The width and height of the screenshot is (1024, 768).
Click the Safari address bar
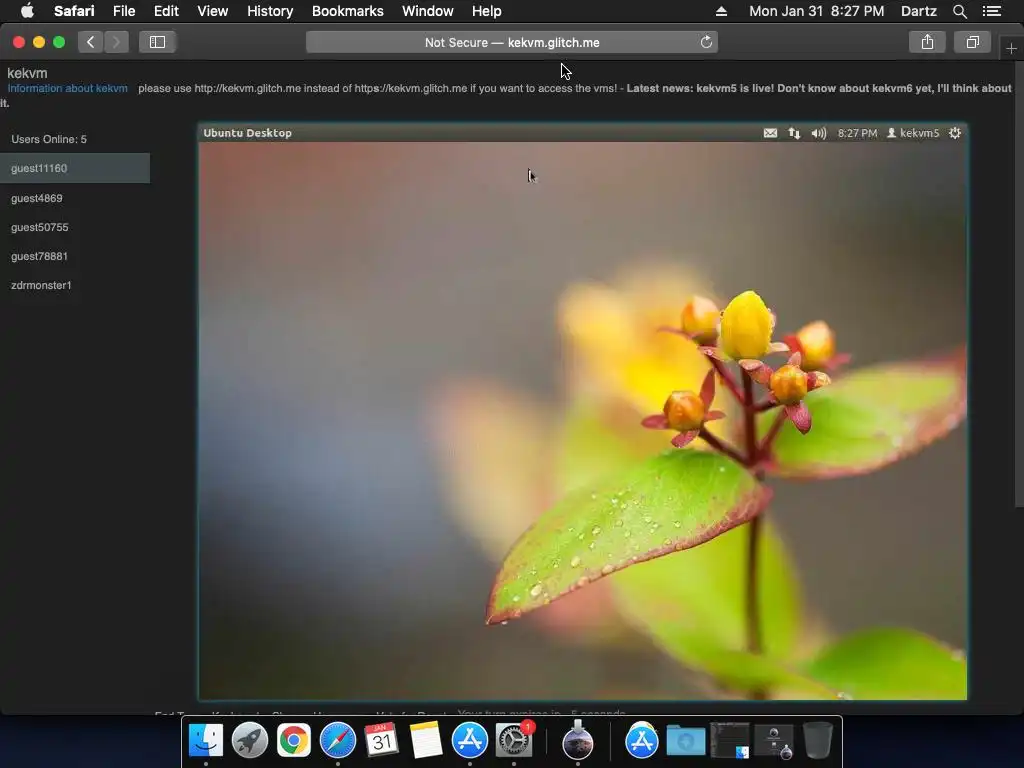[x=512, y=42]
